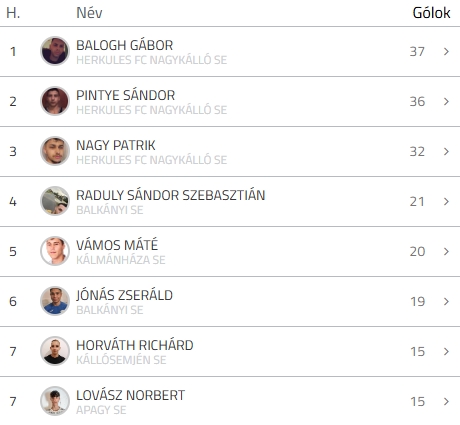
Task: Click Pintye Sándor's avatar picture
Action: pos(55,101)
